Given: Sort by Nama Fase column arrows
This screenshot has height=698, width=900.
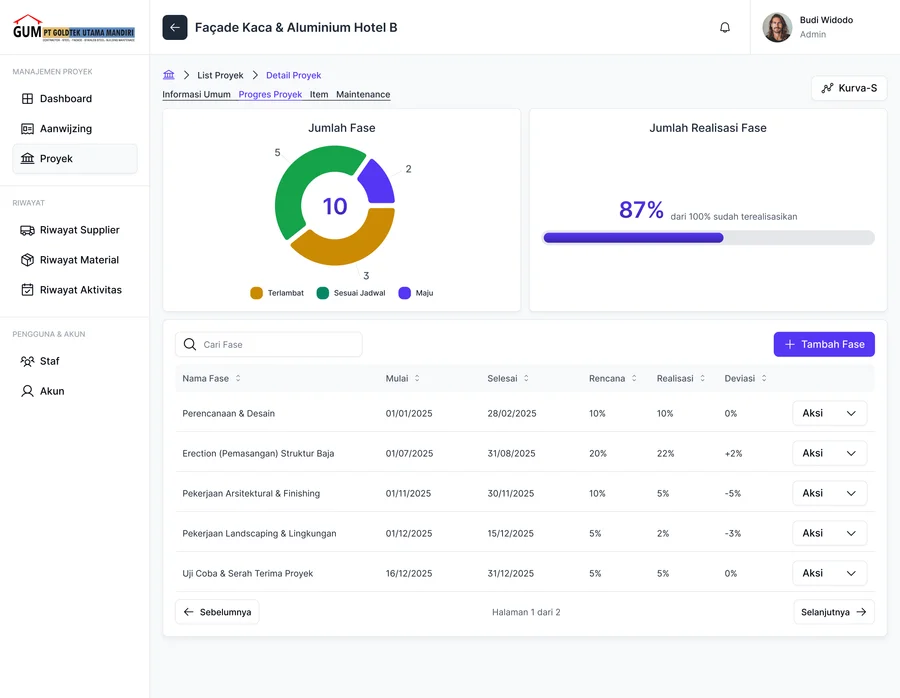Looking at the screenshot, I should pos(238,378).
